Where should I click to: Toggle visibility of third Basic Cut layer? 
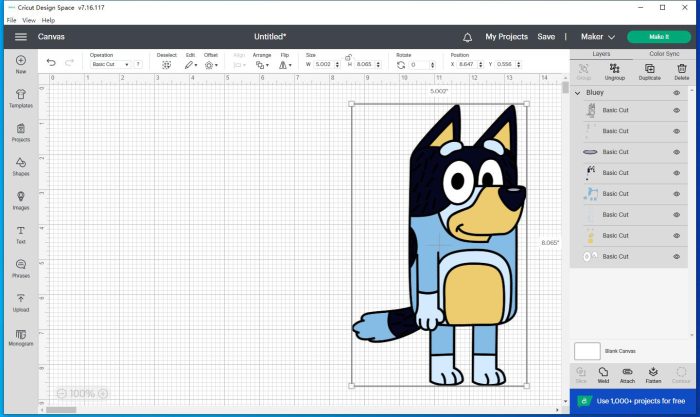677,152
